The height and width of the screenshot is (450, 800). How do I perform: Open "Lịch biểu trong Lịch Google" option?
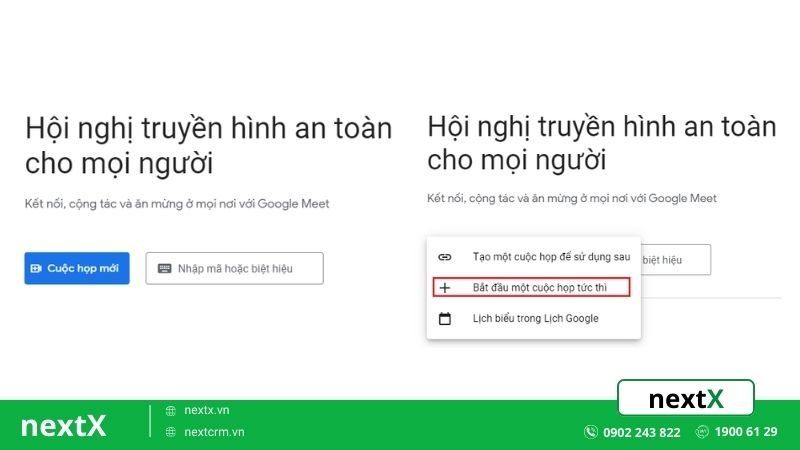point(534,318)
